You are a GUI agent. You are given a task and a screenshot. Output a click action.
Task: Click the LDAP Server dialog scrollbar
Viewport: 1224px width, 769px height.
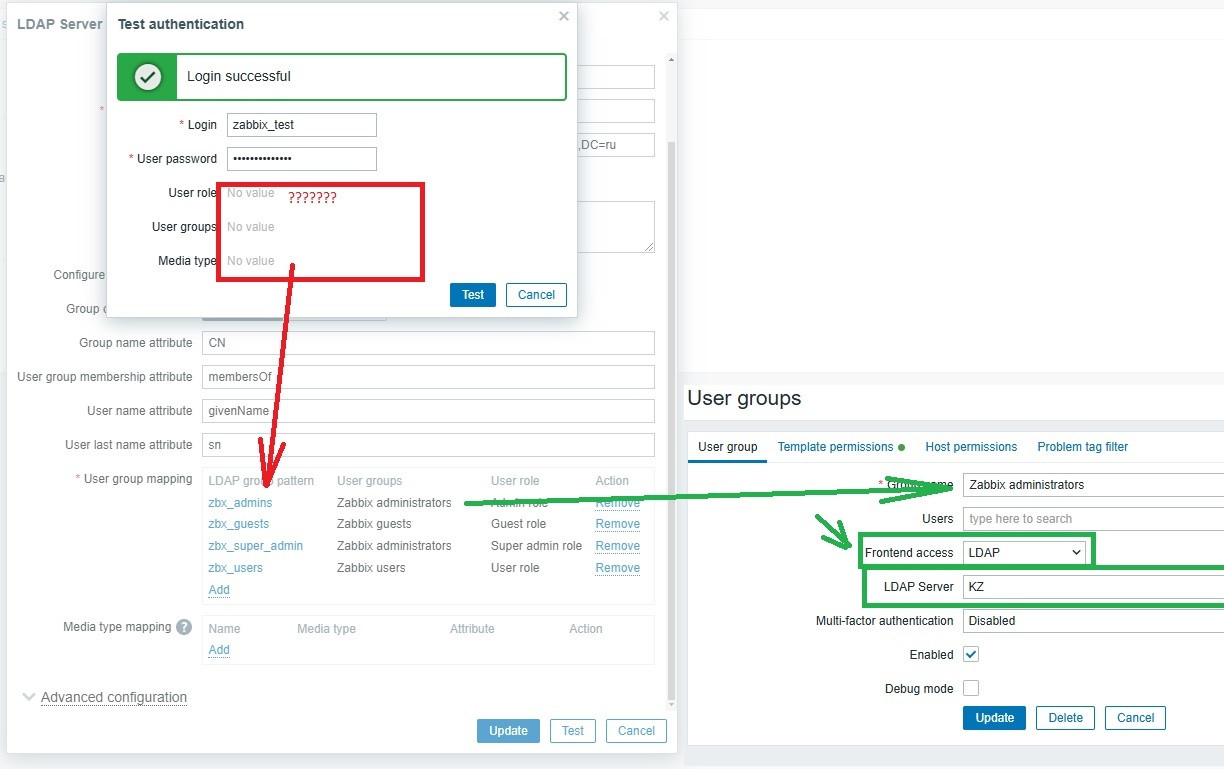[x=671, y=420]
